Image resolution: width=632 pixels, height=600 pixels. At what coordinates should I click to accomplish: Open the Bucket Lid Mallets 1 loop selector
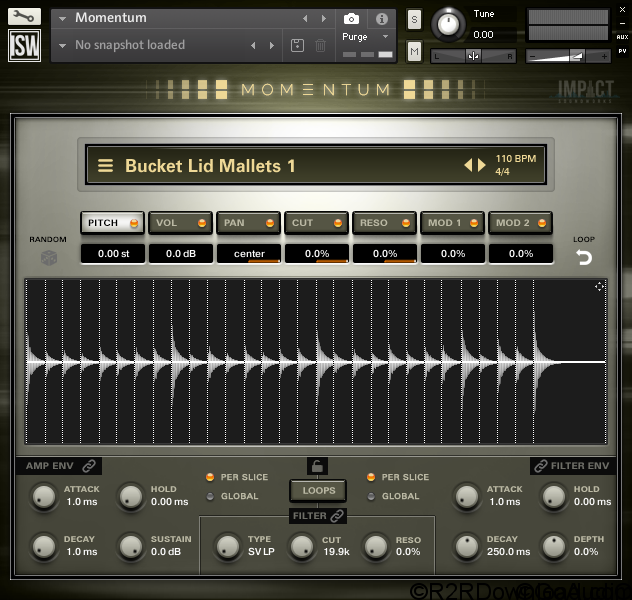click(316, 165)
